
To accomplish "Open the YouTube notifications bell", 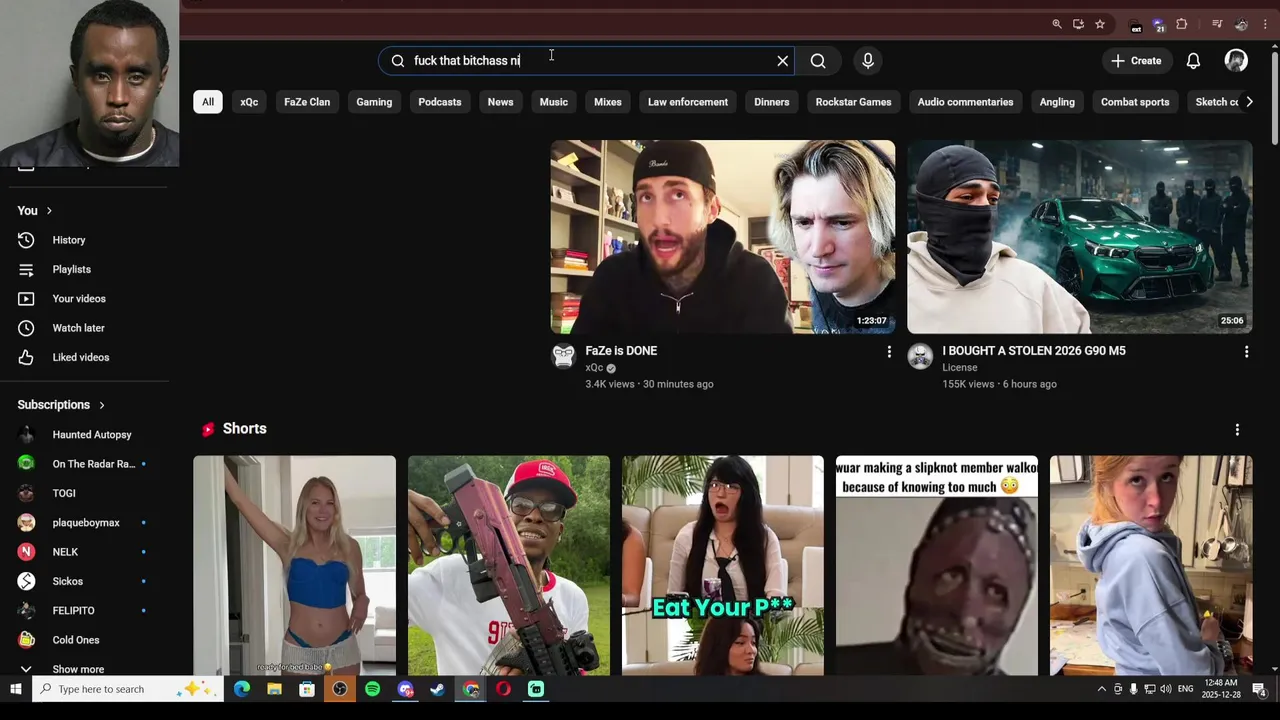I will [x=1193, y=61].
